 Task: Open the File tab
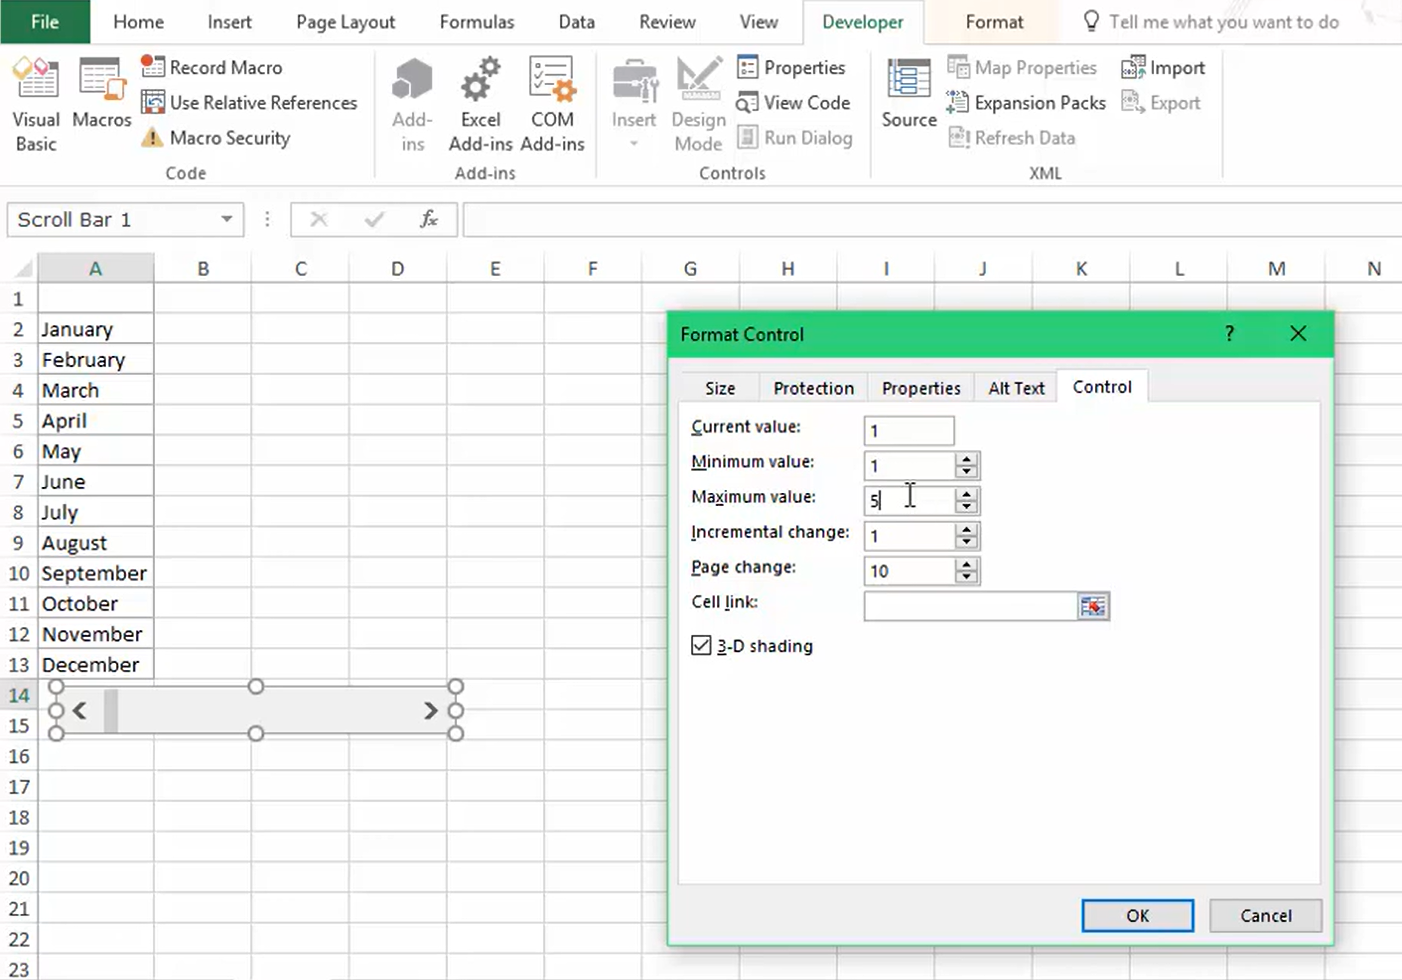coord(45,21)
